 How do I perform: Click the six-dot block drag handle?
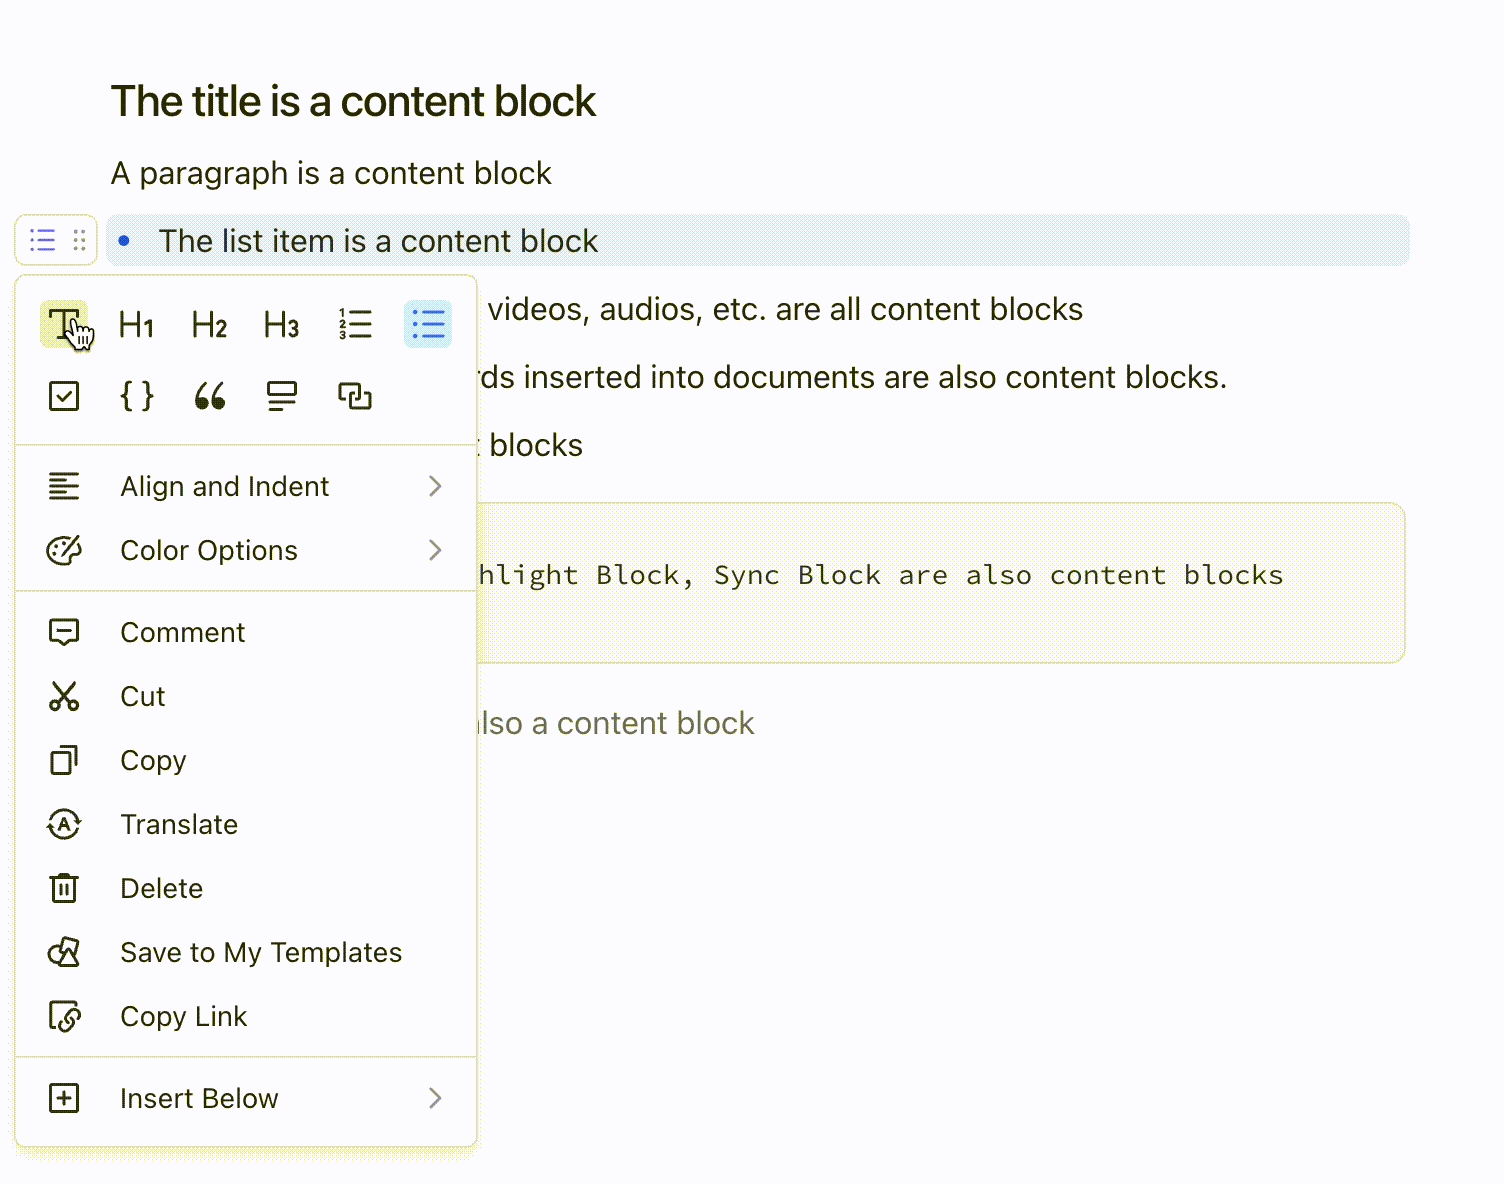[78, 240]
